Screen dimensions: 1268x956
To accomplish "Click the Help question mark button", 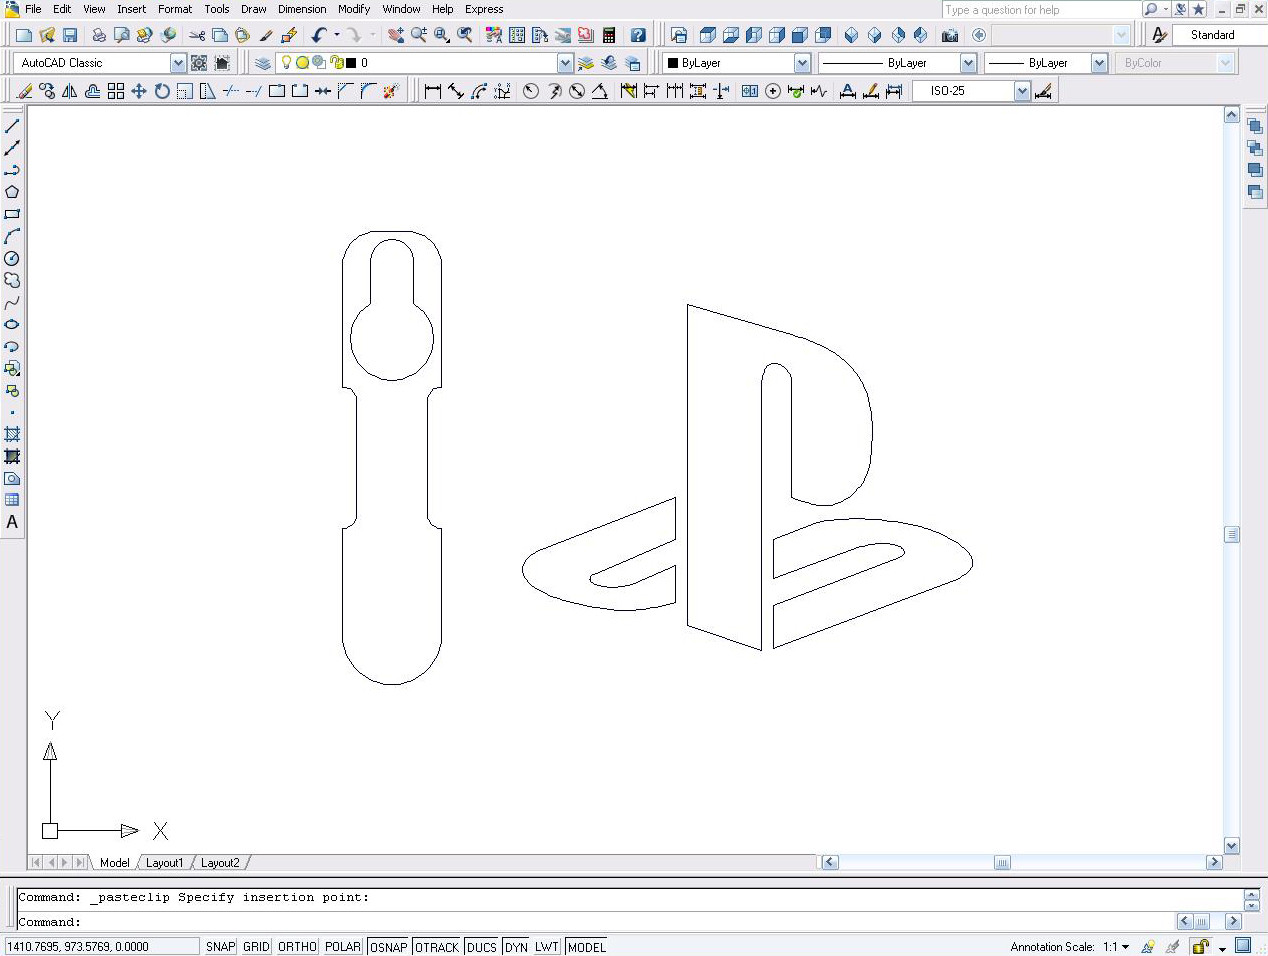I will [638, 35].
